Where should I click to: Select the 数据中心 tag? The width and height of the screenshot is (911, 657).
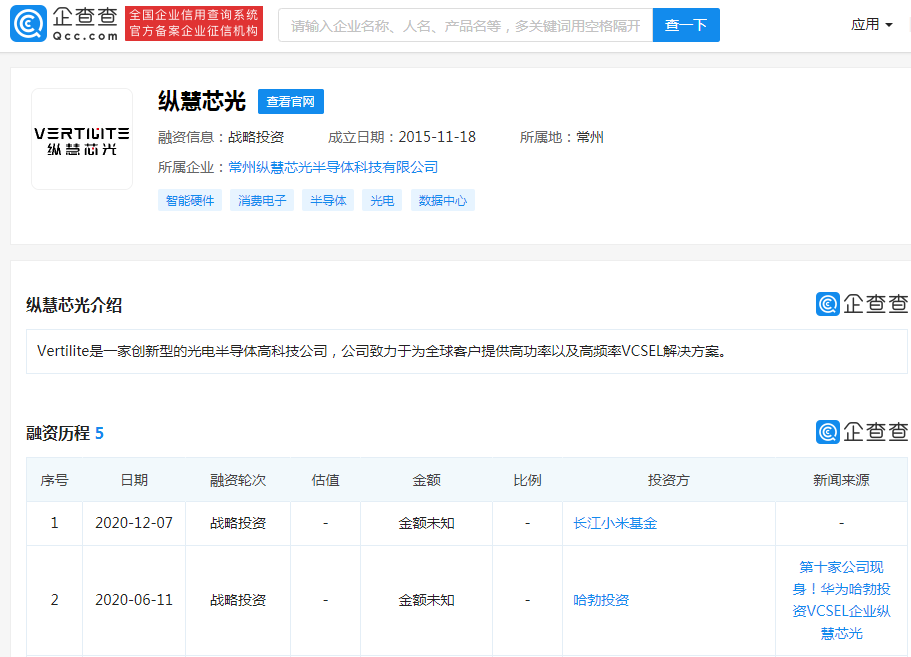443,200
